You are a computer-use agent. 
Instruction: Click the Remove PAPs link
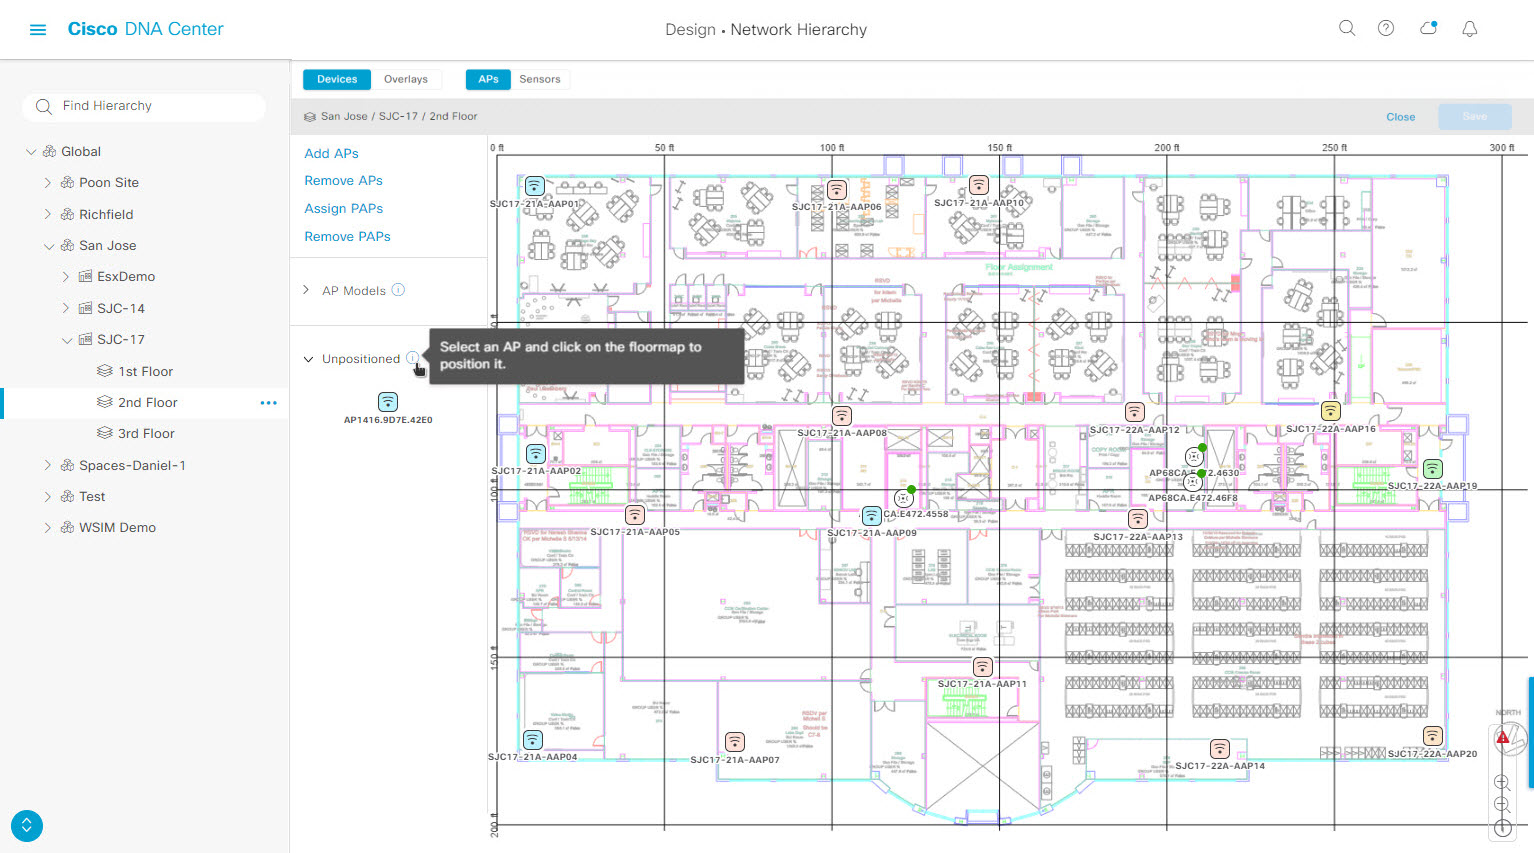[x=347, y=237]
